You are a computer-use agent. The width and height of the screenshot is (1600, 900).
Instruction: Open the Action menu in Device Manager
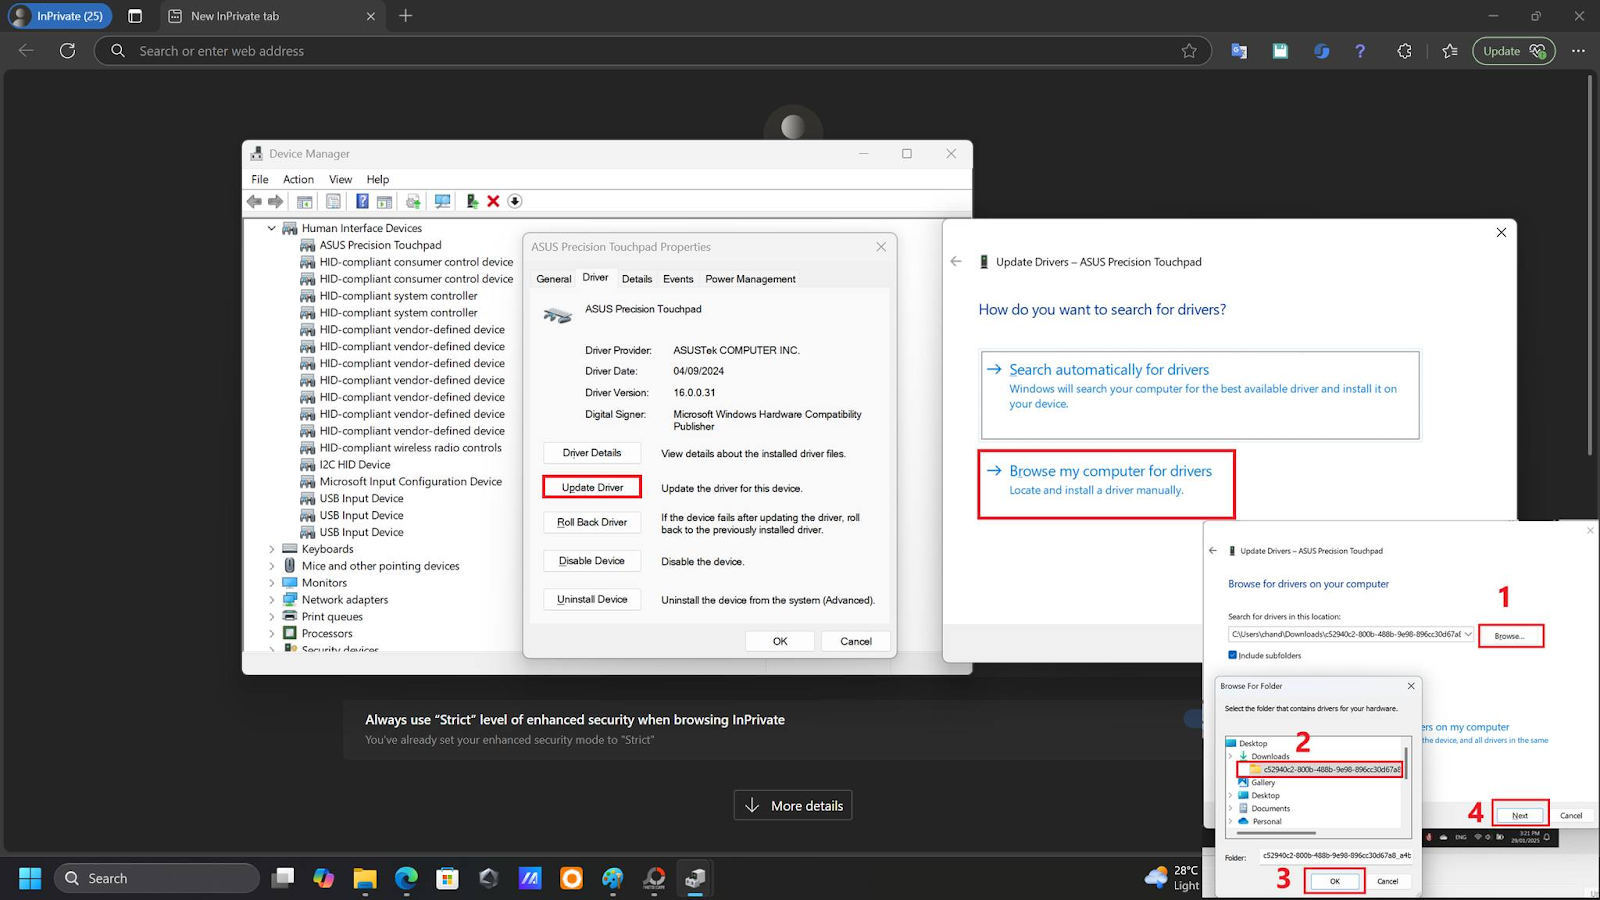coord(298,179)
